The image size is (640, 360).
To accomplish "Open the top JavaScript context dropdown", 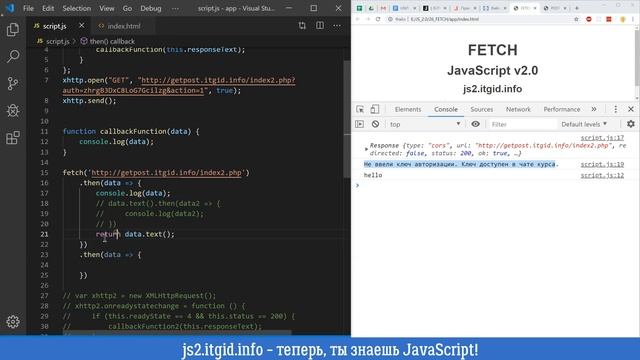I will click(x=424, y=124).
